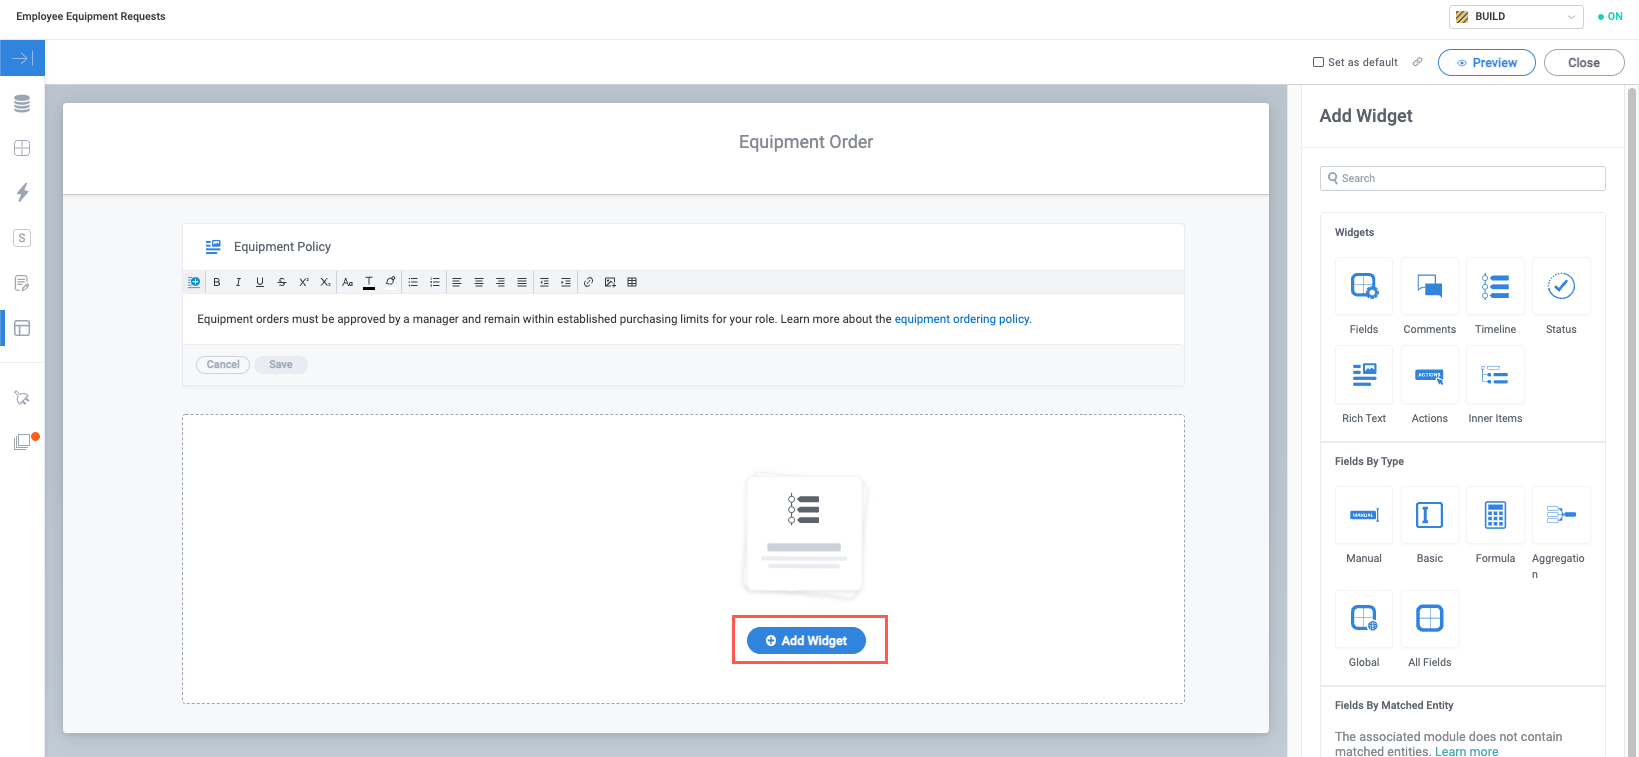1639x757 pixels.
Task: Insert a numbered list
Action: click(435, 282)
